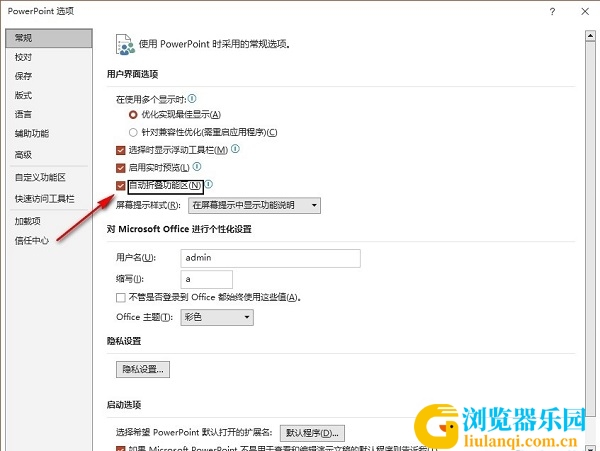
Task: Click the help question mark icon
Action: coord(552,12)
